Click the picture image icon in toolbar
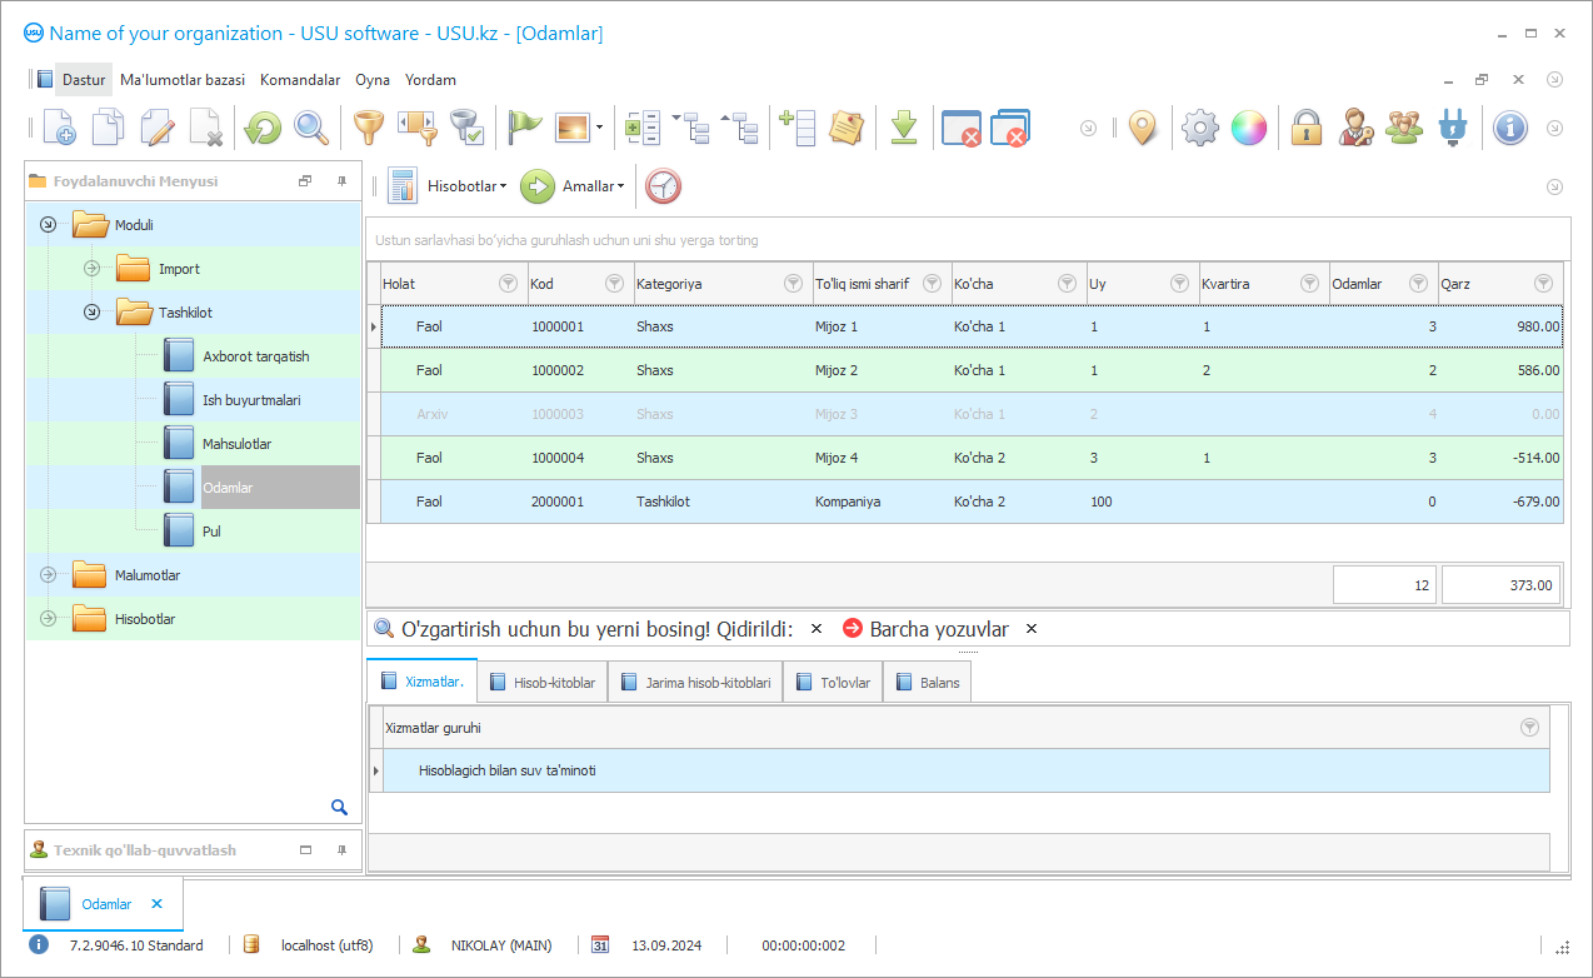1593x978 pixels. (x=573, y=128)
